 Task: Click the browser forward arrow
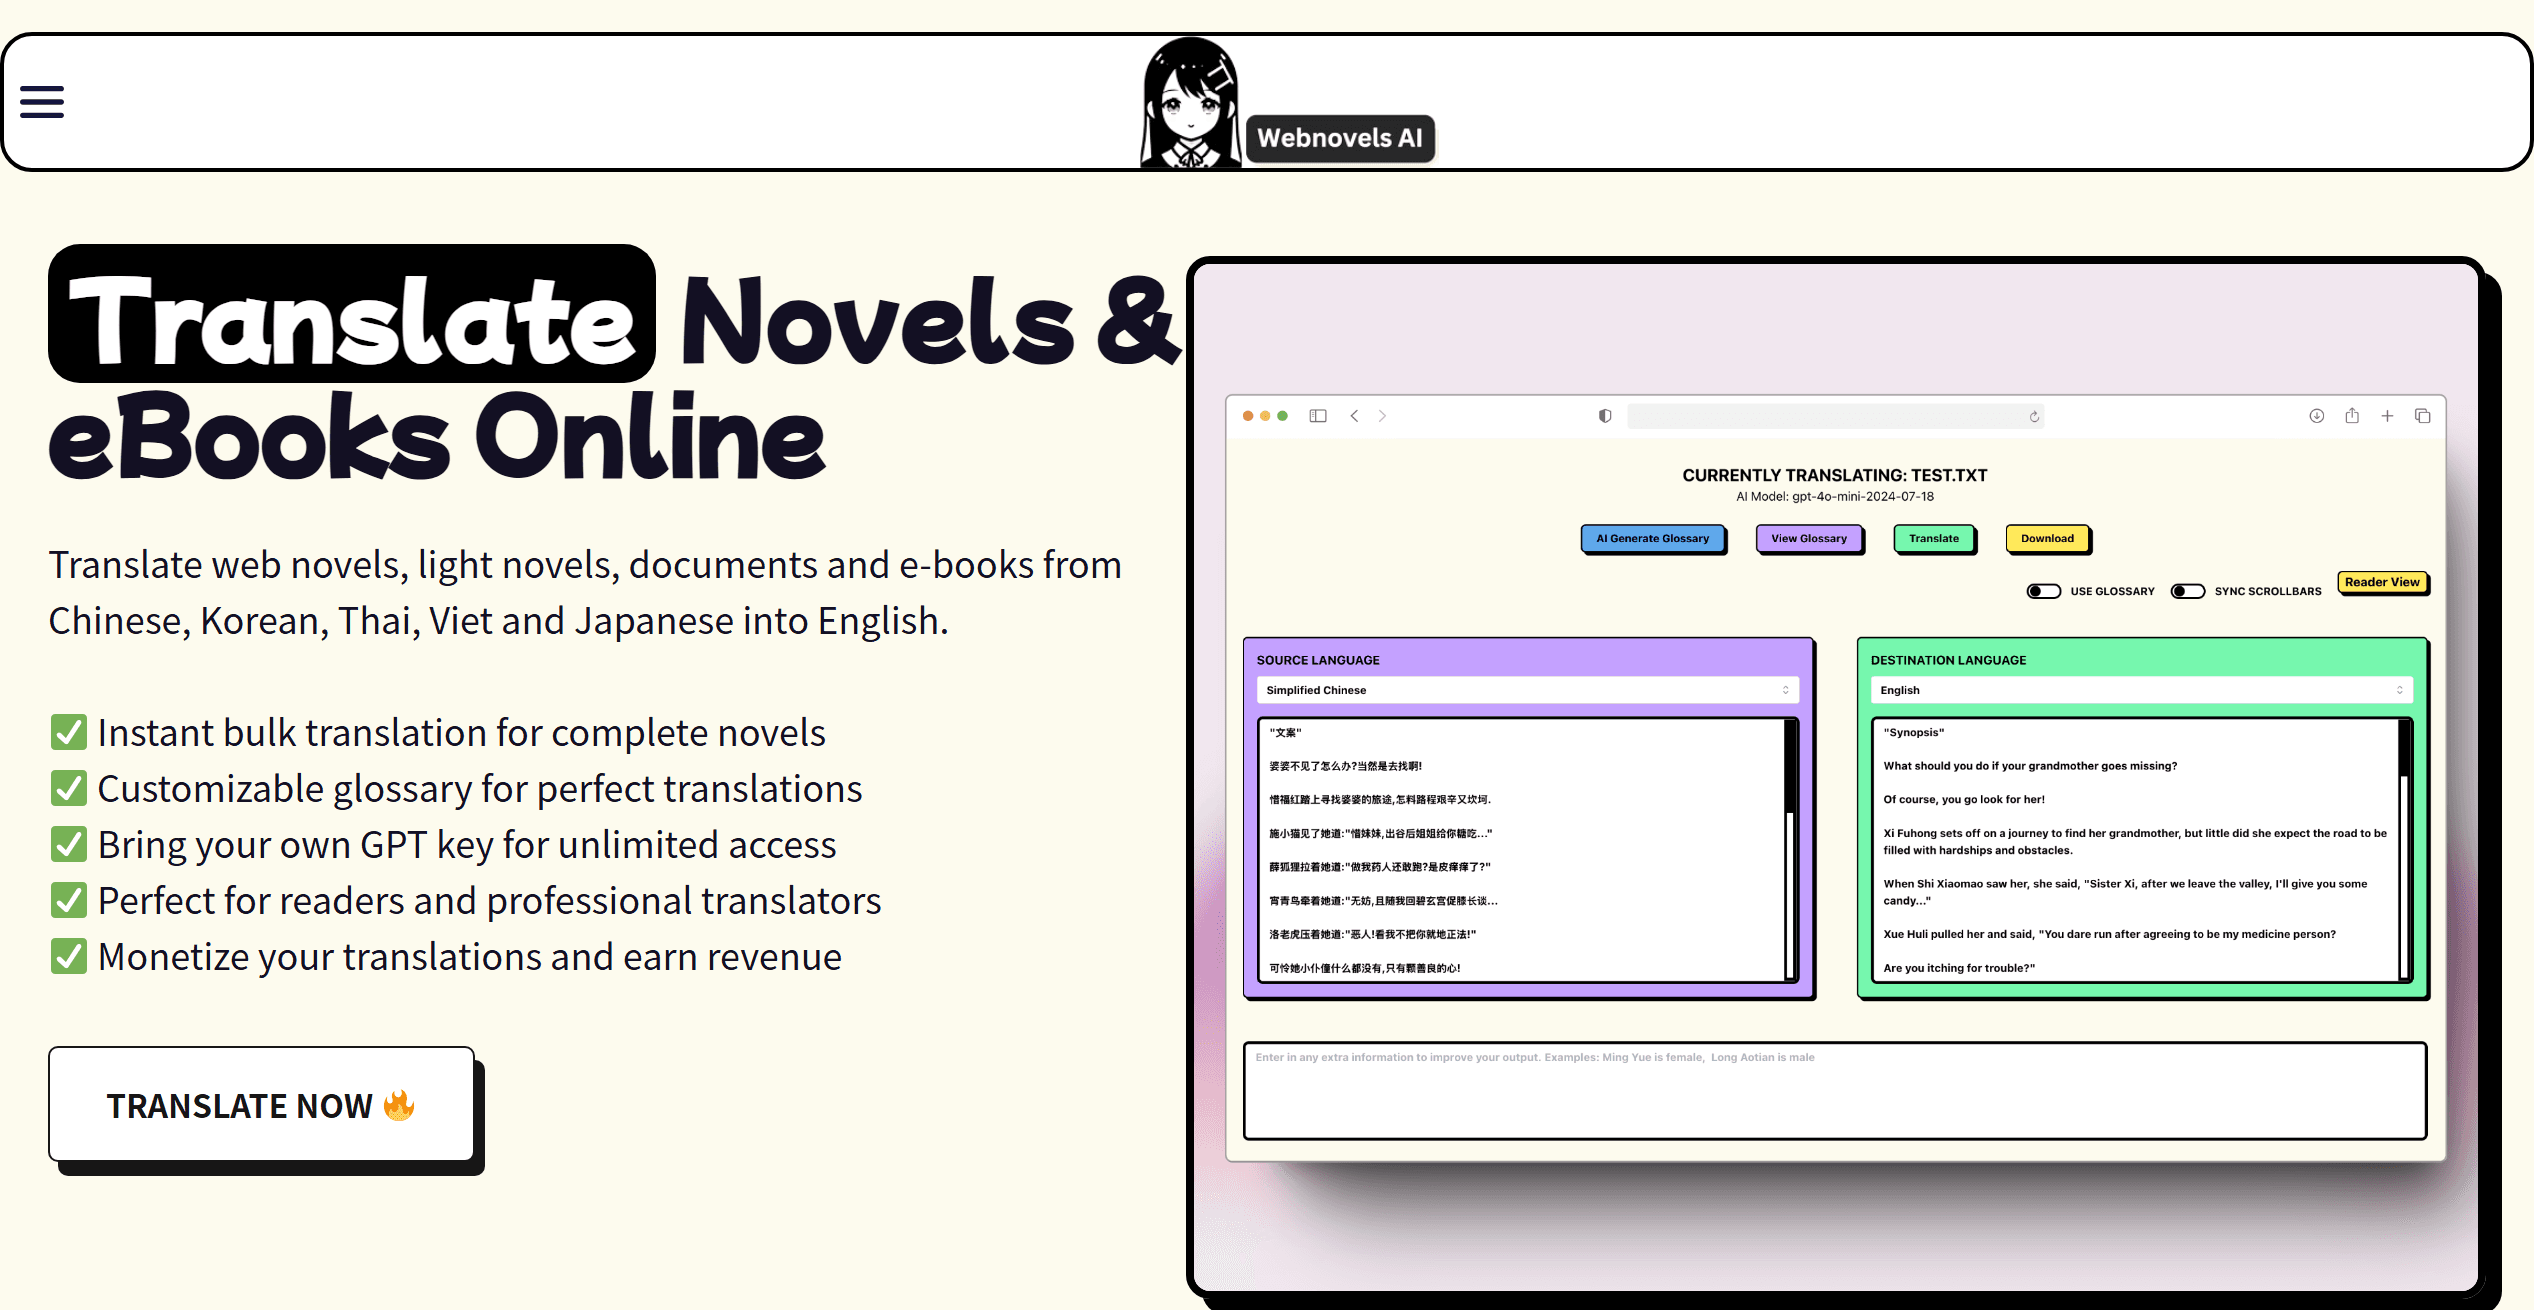point(1382,416)
